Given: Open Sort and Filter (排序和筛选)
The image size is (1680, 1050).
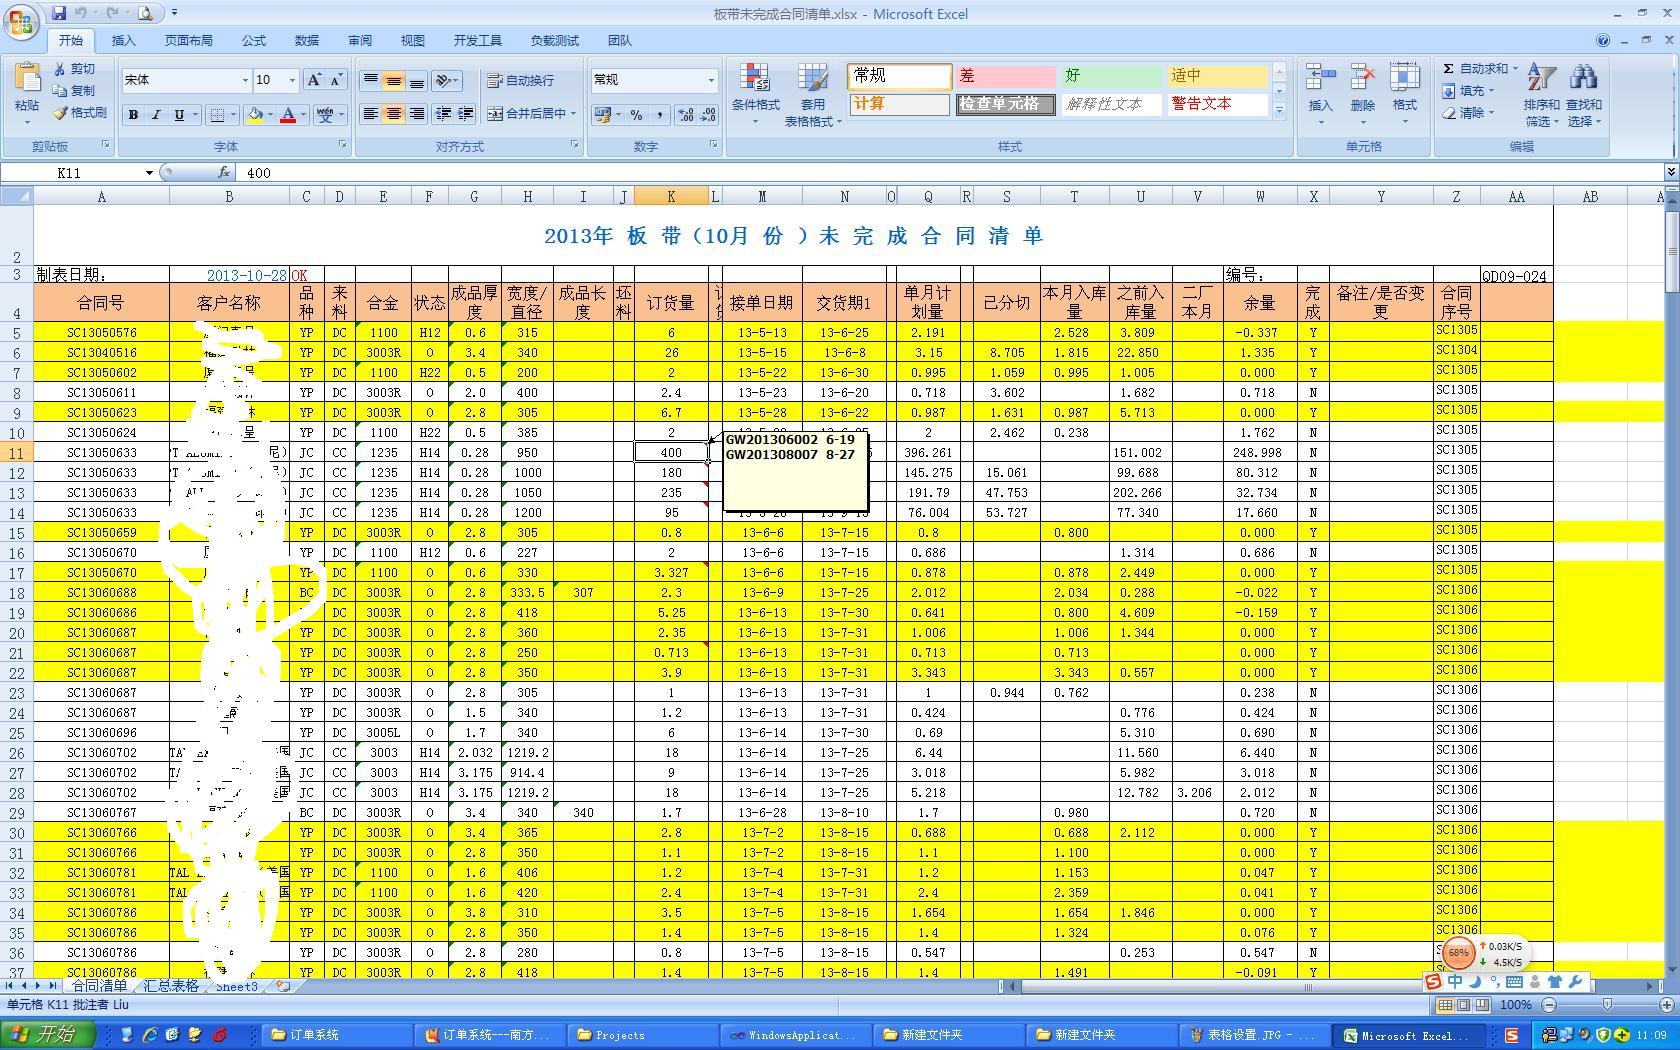Looking at the screenshot, I should [1541, 94].
